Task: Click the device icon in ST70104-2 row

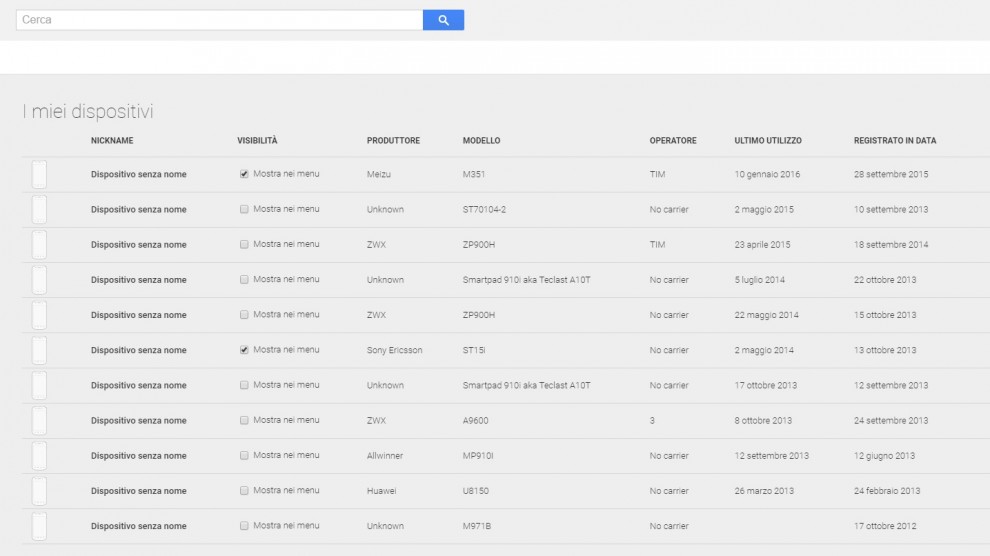Action: pos(39,210)
